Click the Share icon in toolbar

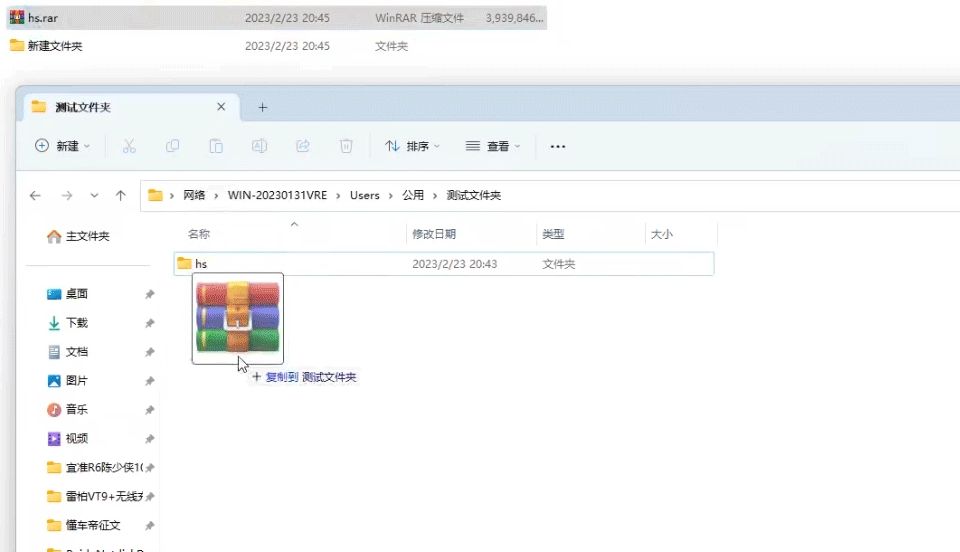point(302,146)
